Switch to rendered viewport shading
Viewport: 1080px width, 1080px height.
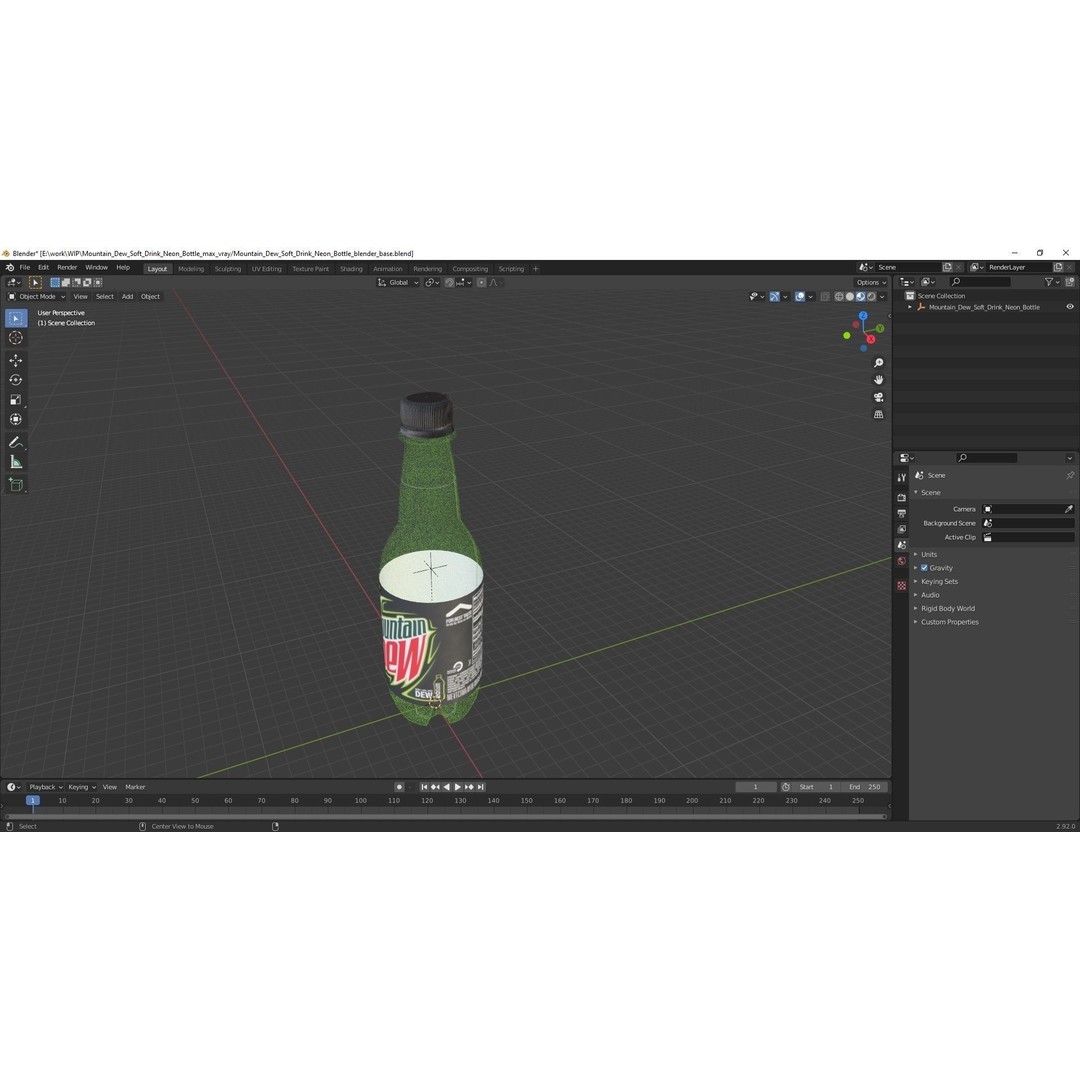pyautogui.click(x=871, y=297)
